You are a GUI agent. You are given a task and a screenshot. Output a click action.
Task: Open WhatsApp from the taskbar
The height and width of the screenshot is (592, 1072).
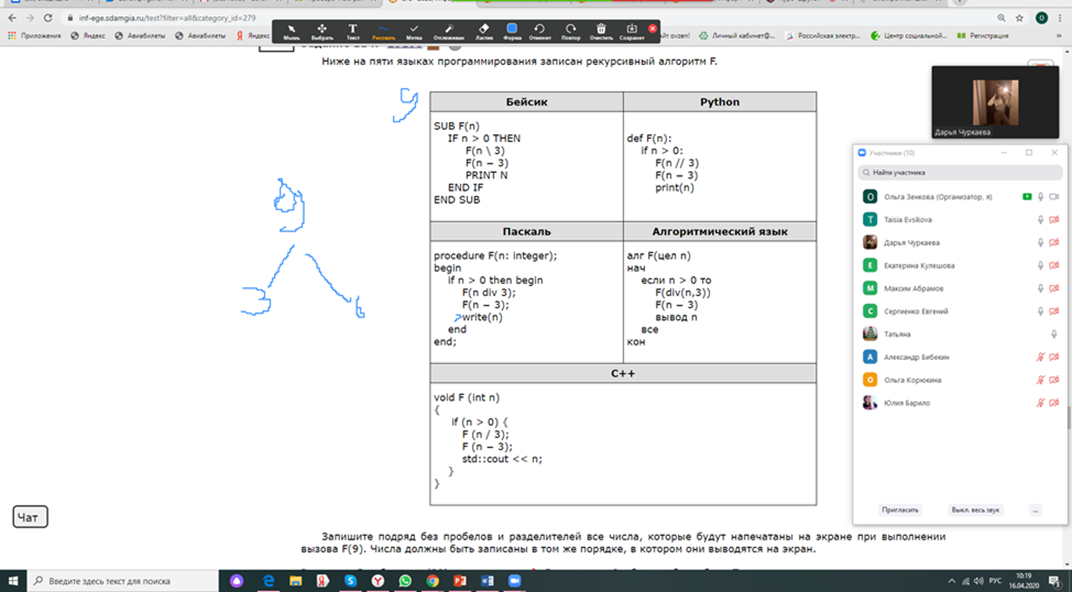tap(405, 581)
